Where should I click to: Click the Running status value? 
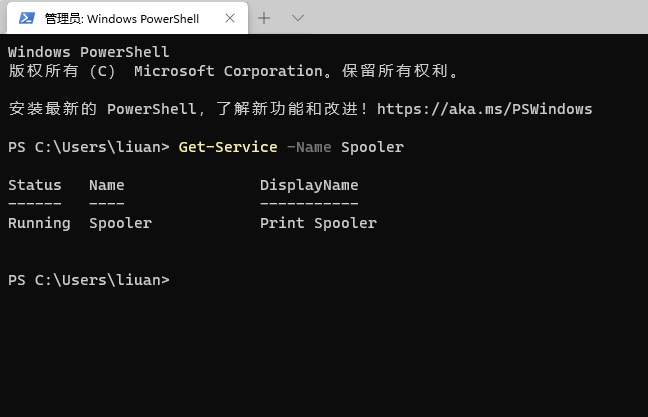tap(39, 223)
